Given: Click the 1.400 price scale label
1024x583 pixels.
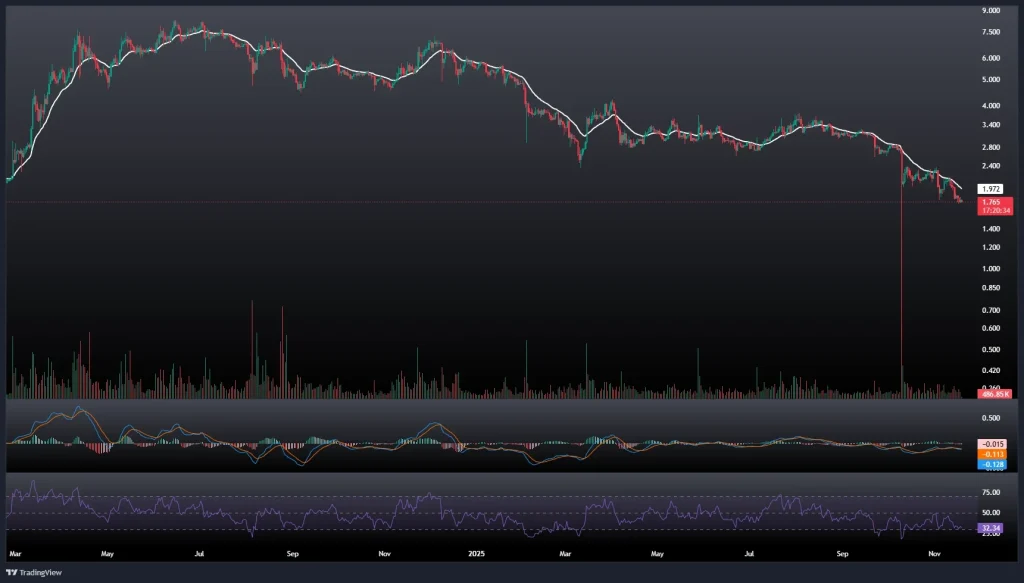Looking at the screenshot, I should (x=991, y=229).
